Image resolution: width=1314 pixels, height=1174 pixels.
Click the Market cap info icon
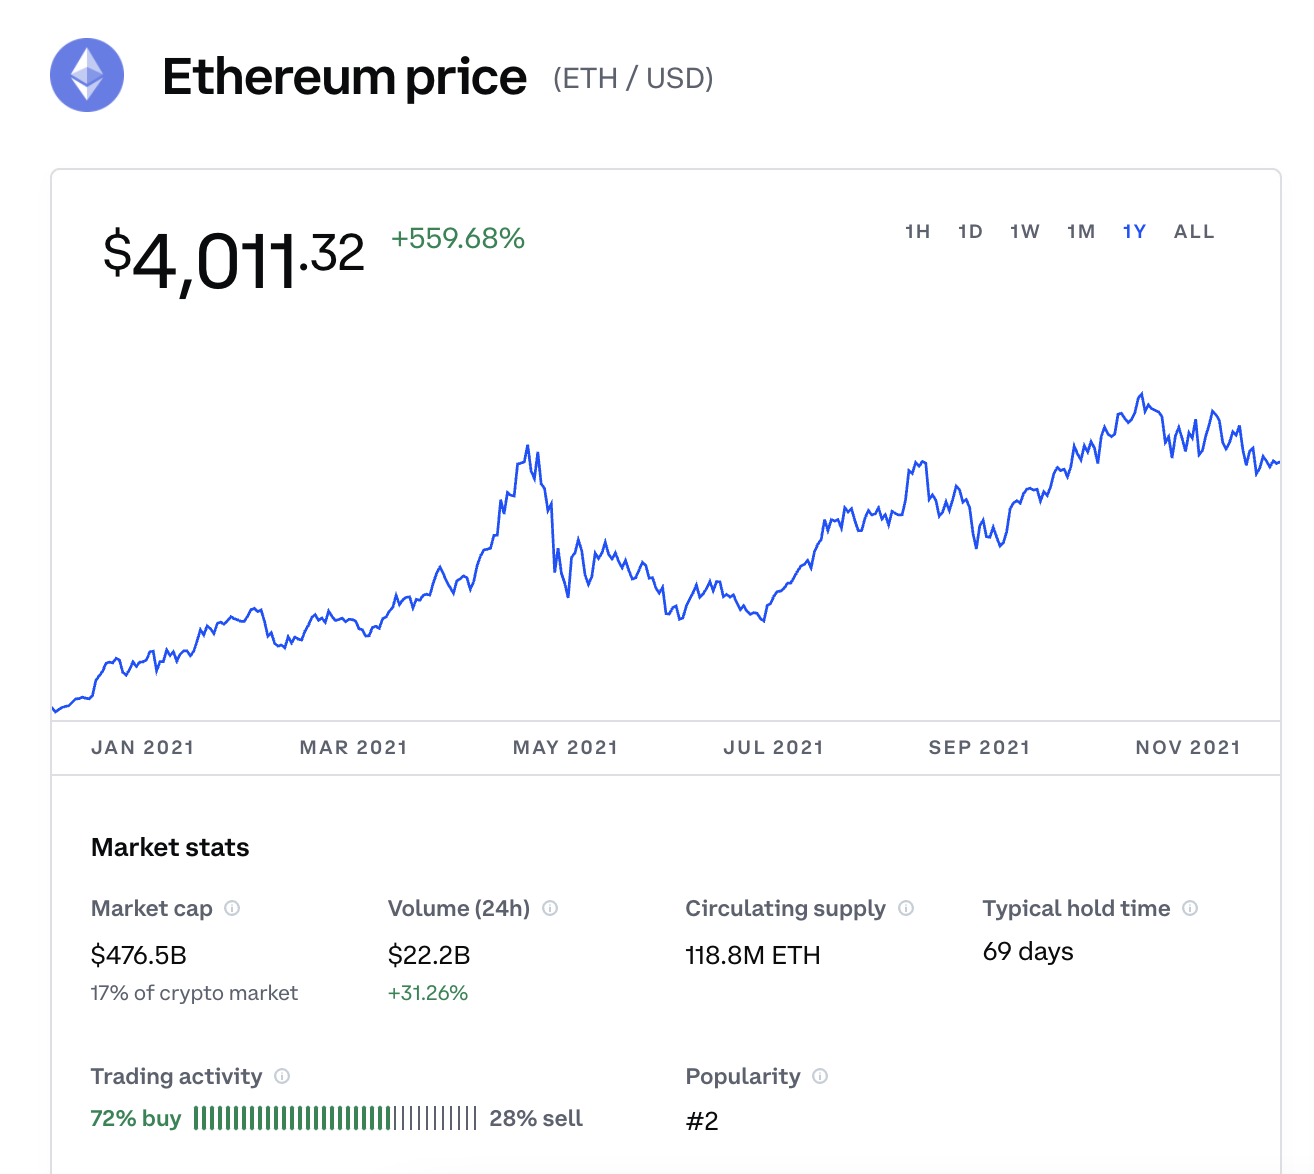[232, 908]
